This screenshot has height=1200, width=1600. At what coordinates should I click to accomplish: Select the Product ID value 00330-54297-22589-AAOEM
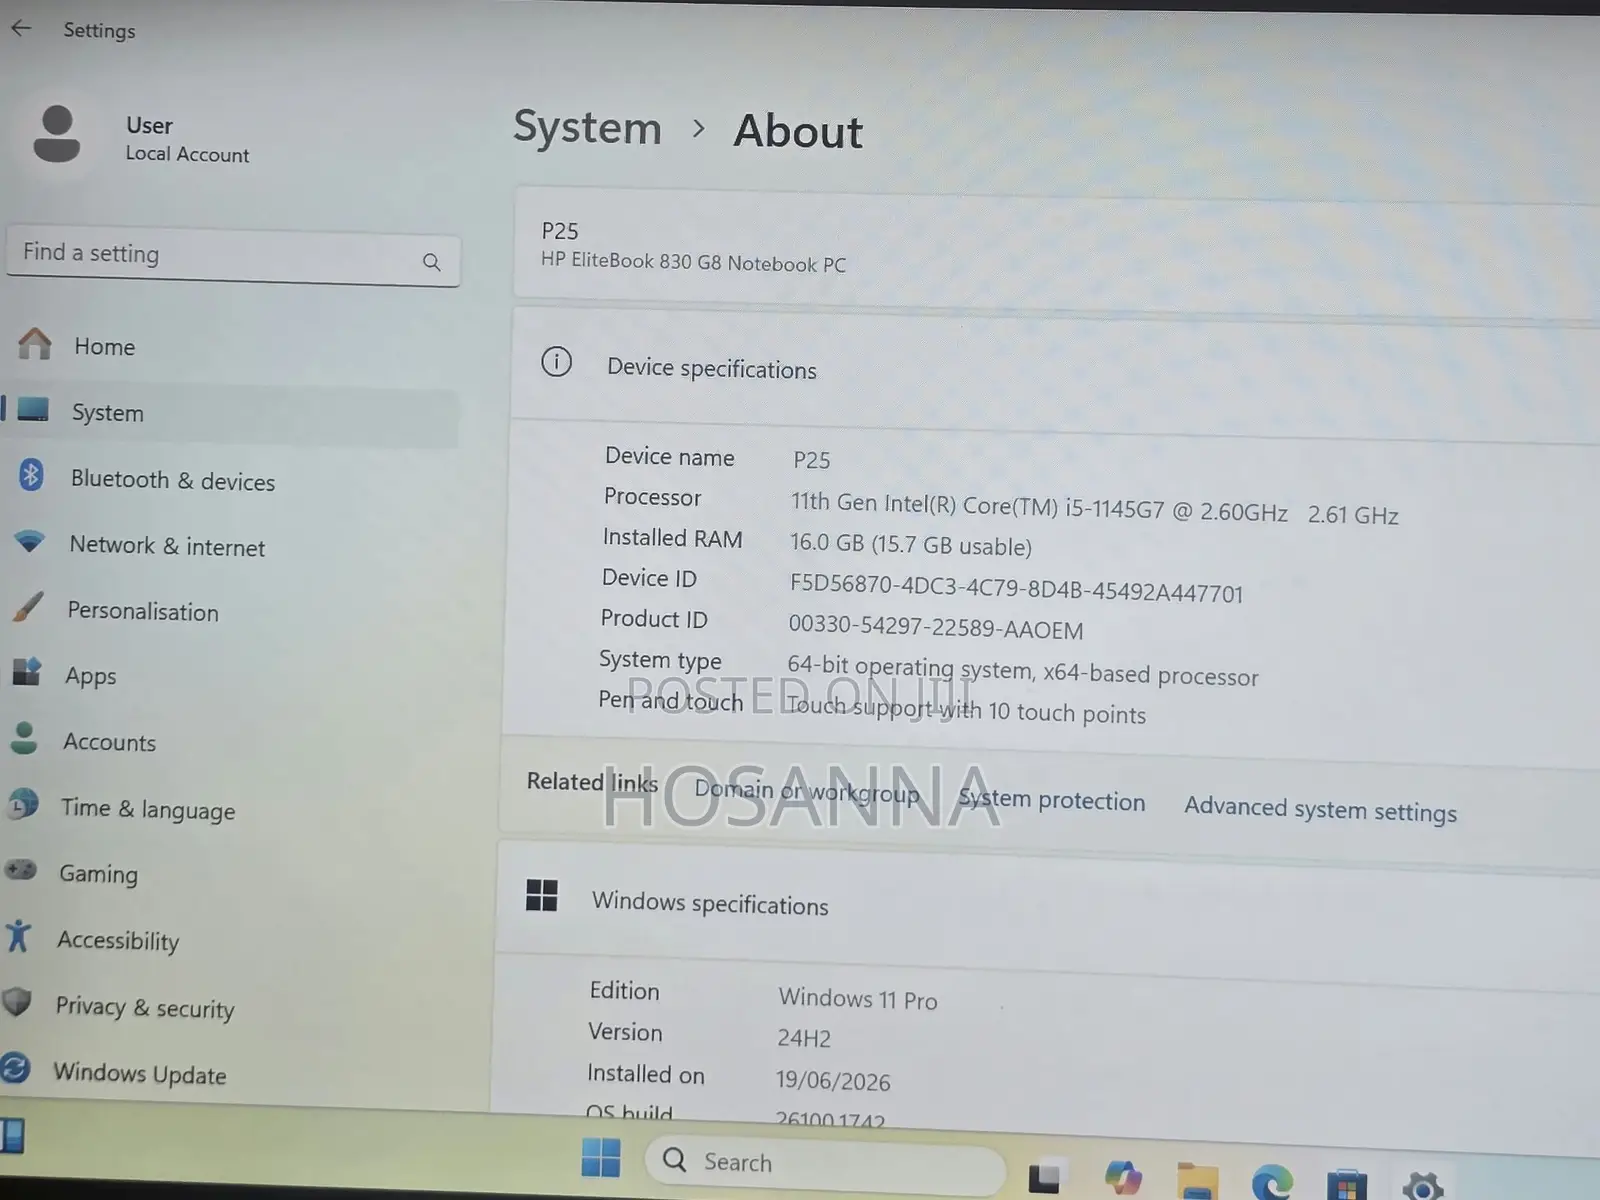click(936, 627)
